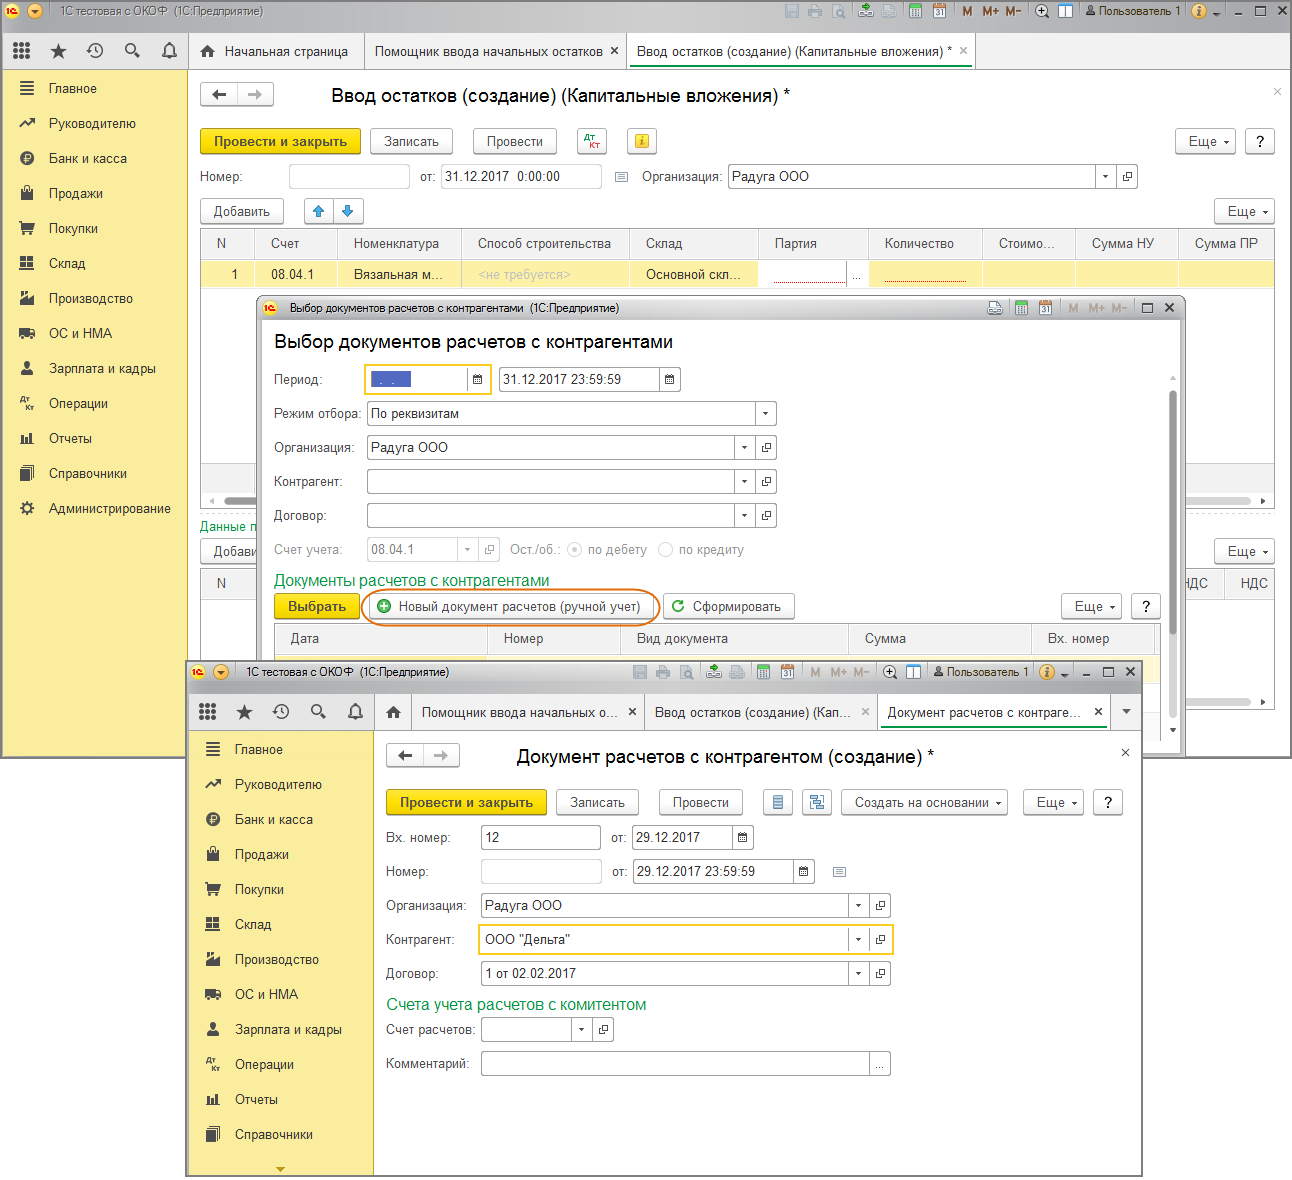Click the notifications bell icon
The height and width of the screenshot is (1180, 1292).
tap(169, 51)
